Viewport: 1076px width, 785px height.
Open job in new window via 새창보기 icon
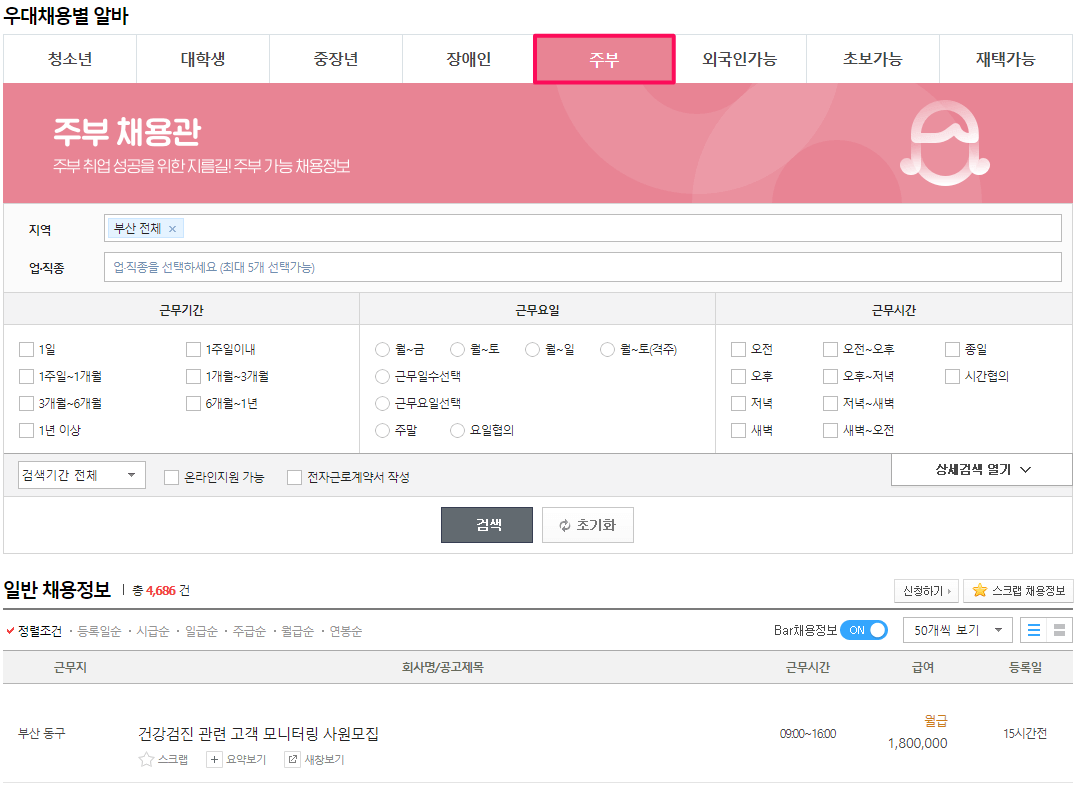pos(292,759)
